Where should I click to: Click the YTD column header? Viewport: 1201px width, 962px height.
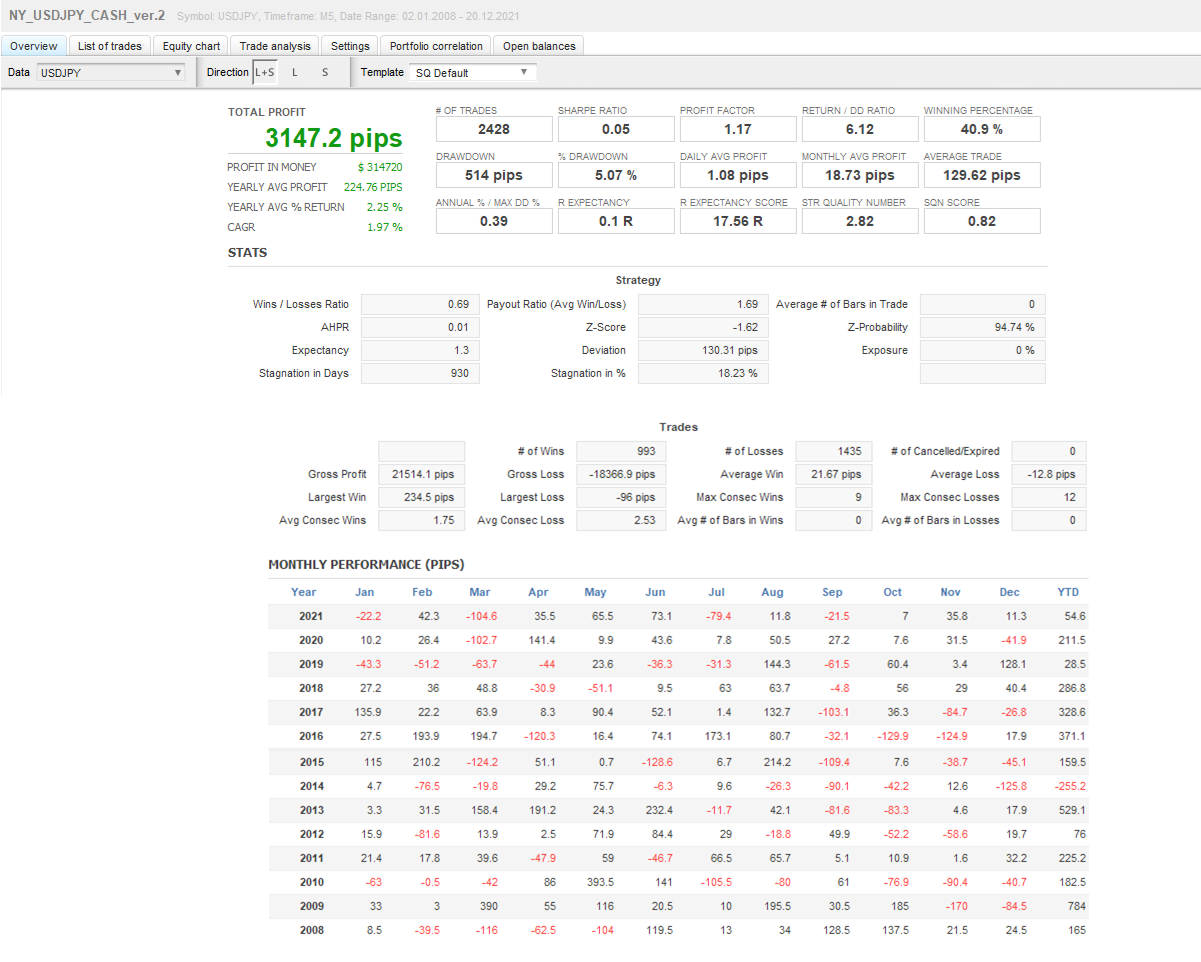pyautogui.click(x=1068, y=592)
